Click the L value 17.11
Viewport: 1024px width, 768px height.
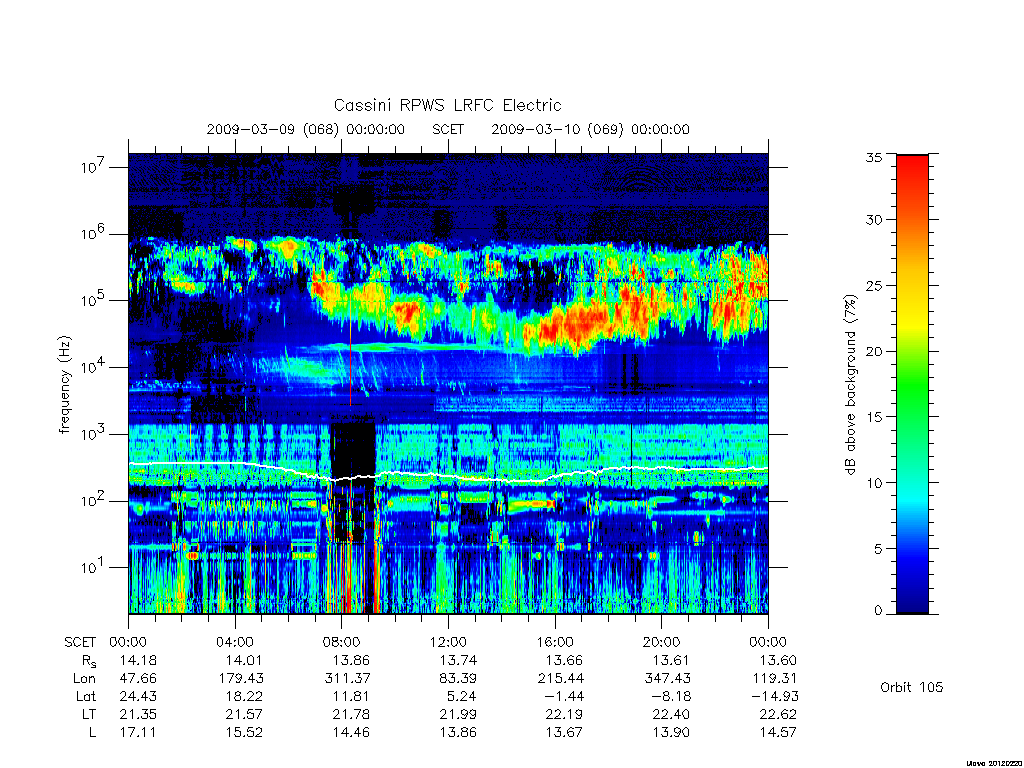tap(138, 732)
